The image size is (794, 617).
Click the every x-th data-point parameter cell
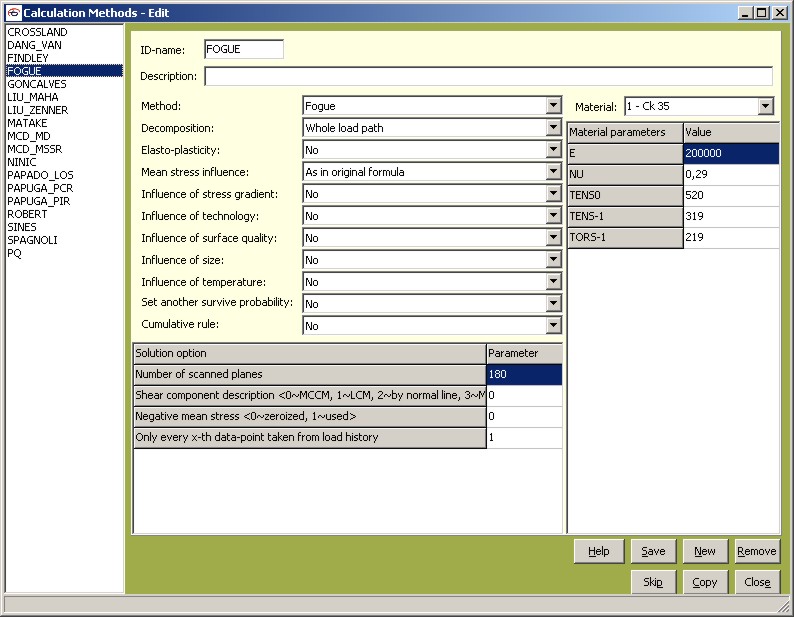tap(524, 437)
